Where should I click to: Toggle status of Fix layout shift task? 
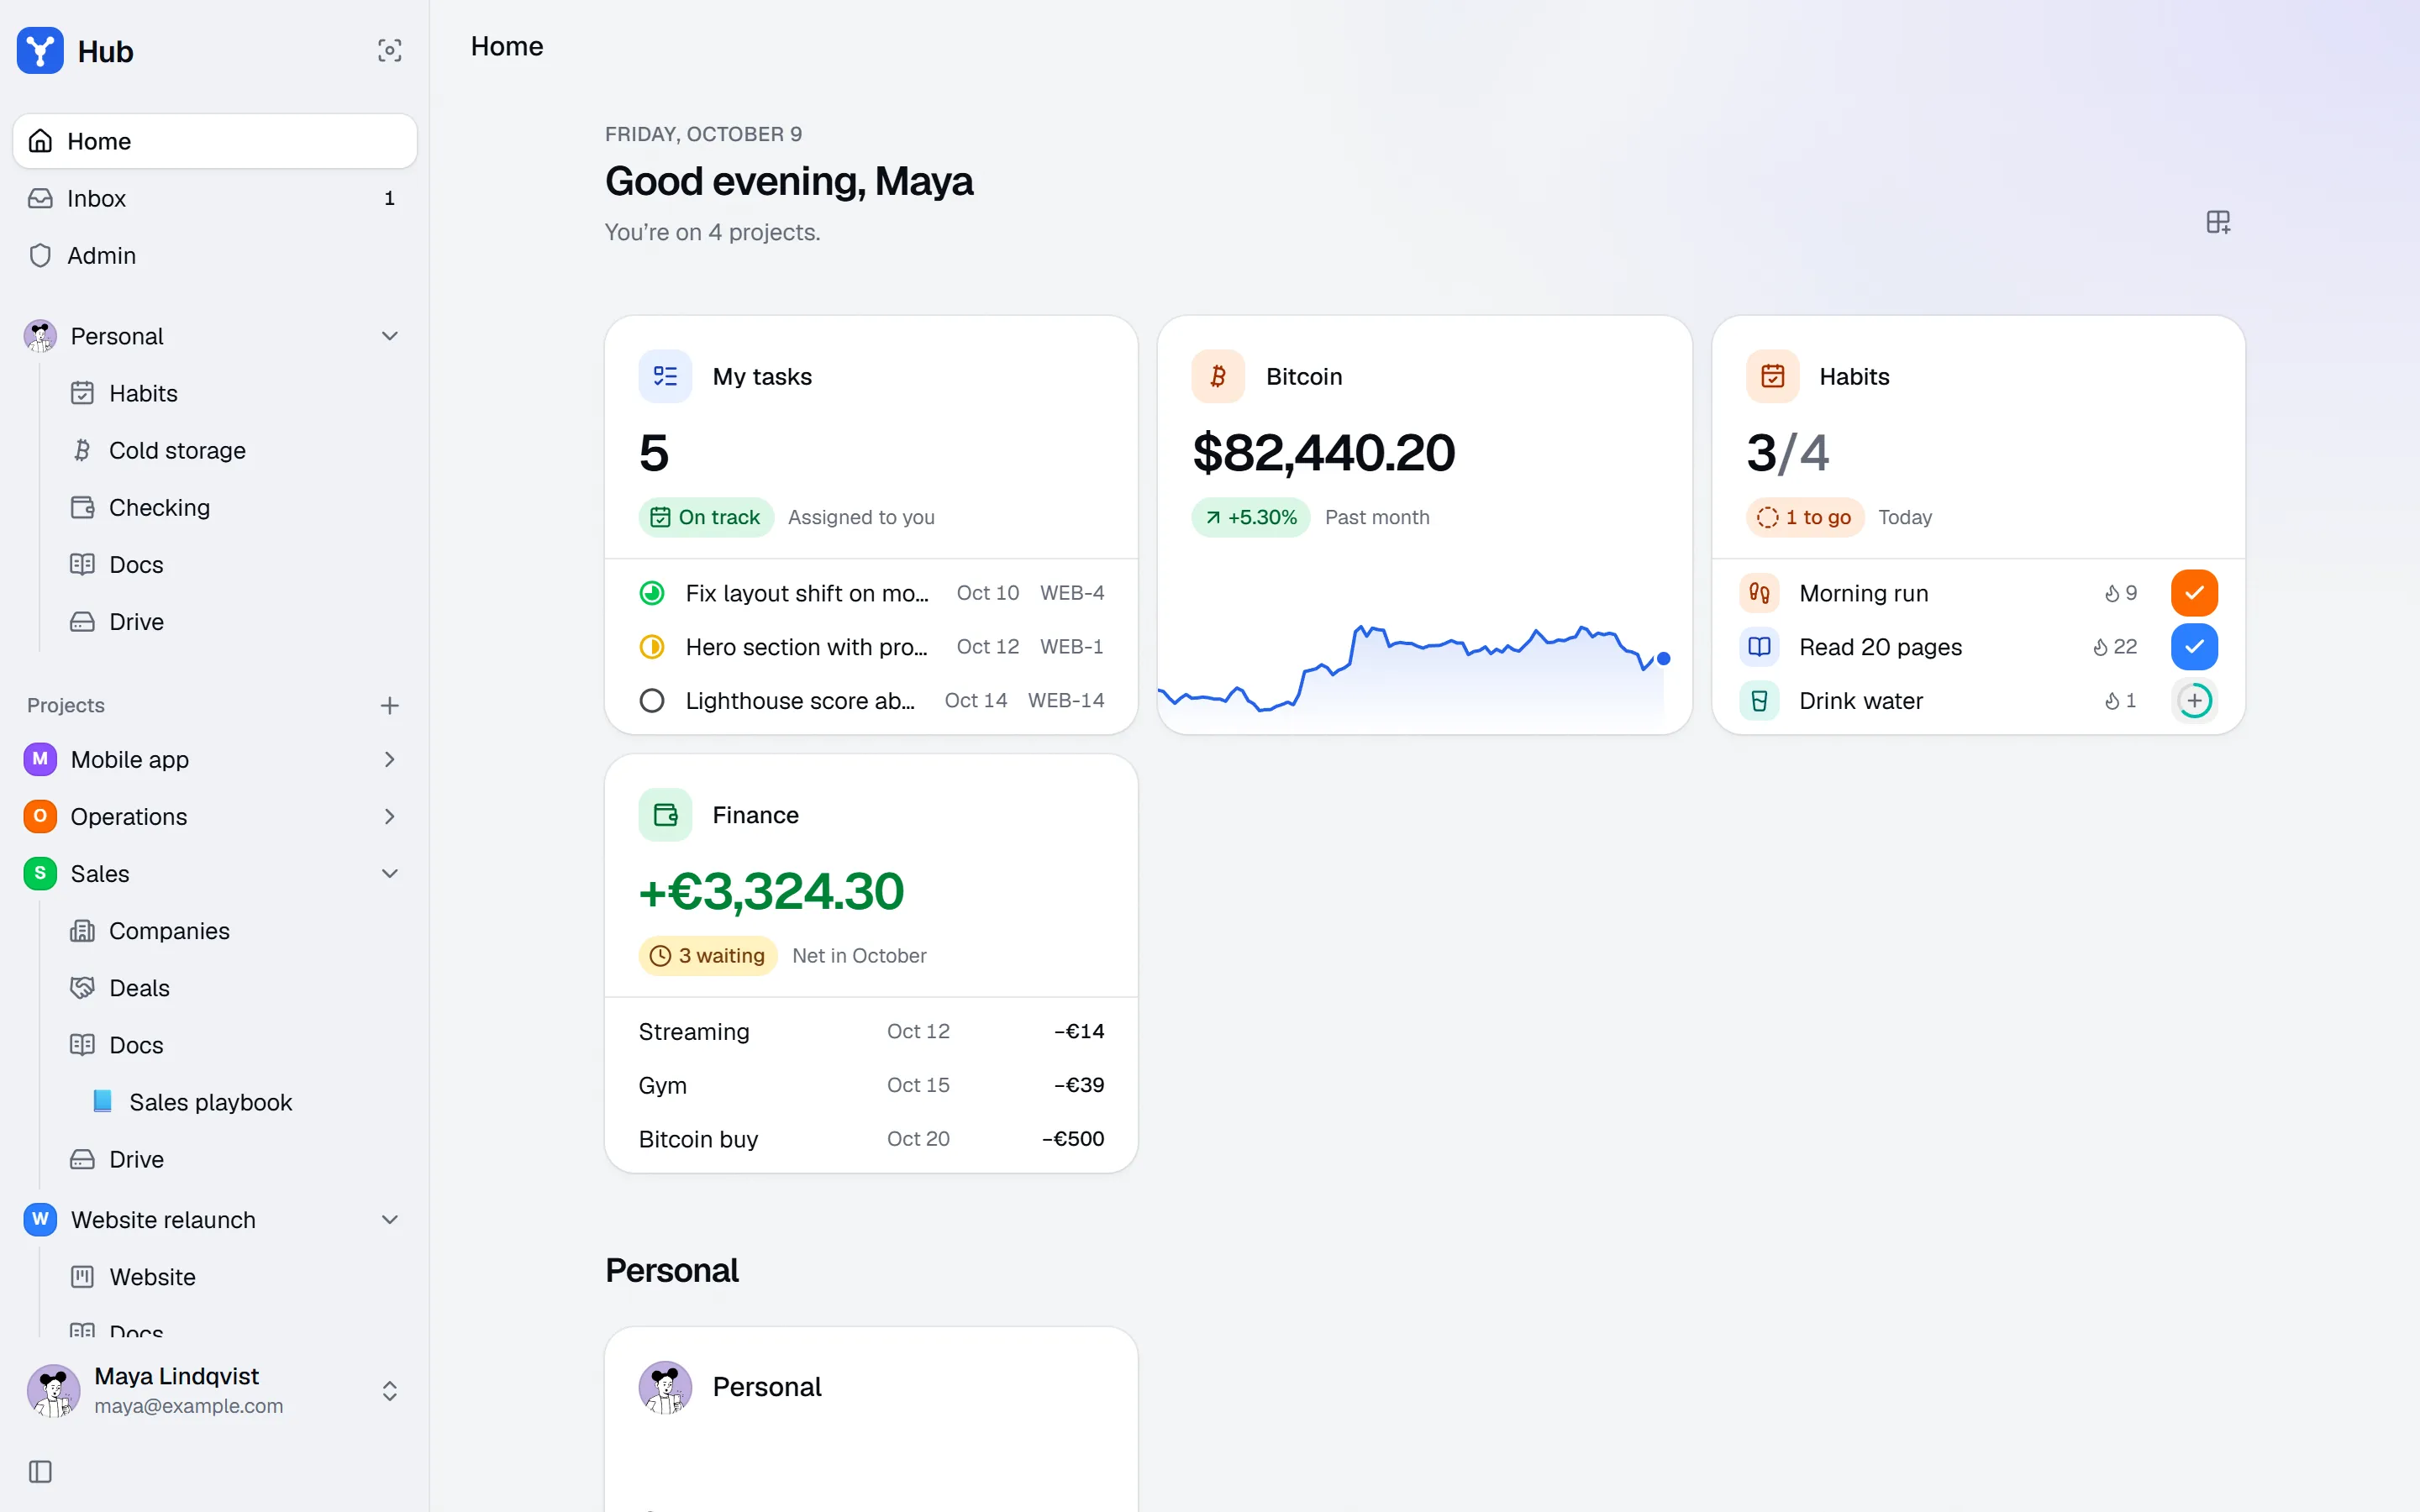coord(652,593)
